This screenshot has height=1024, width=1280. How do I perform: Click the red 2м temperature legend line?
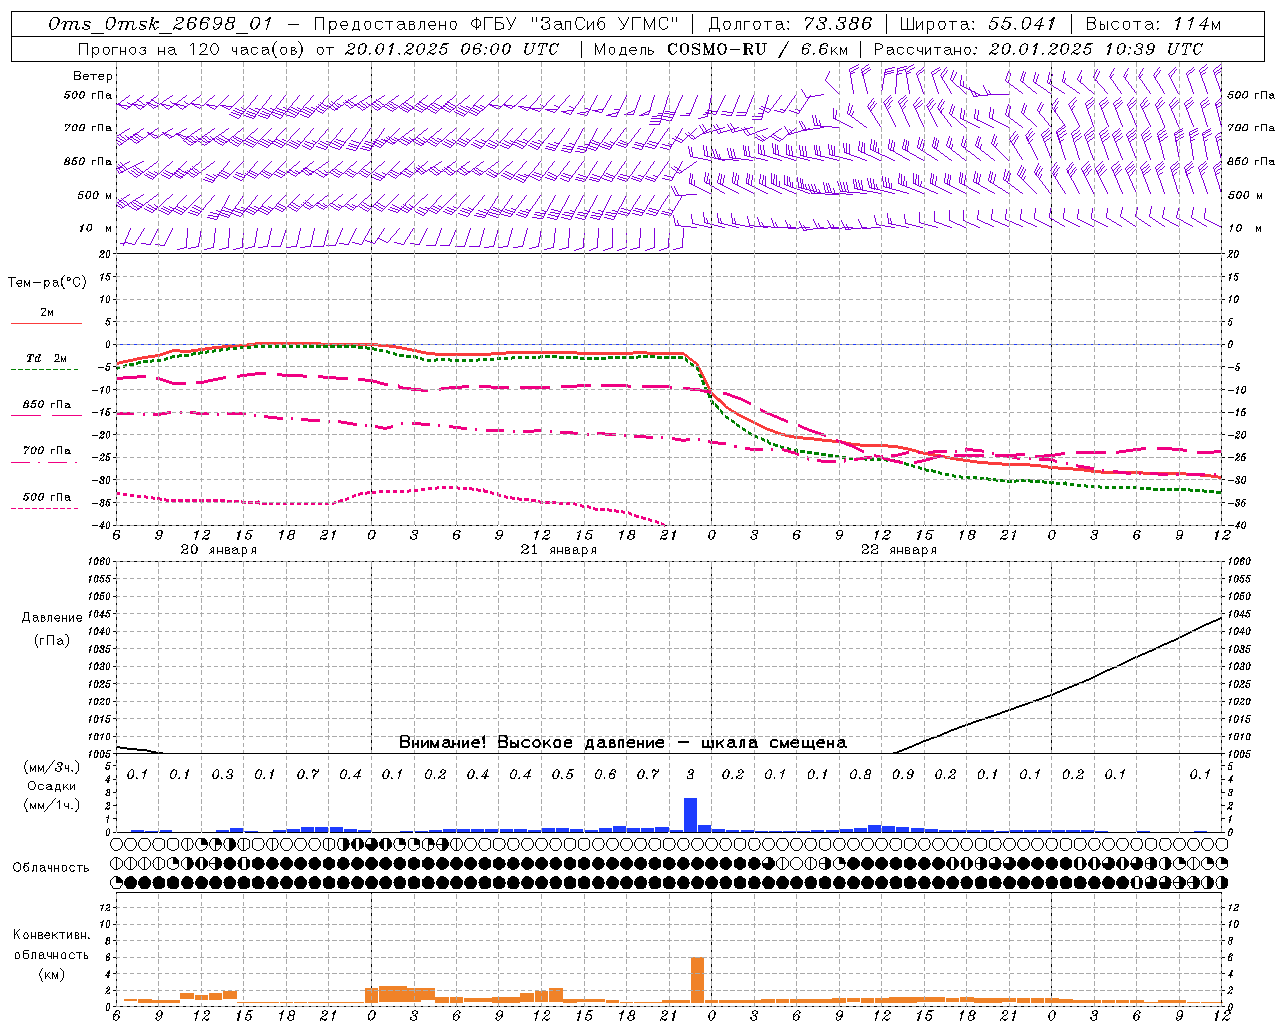(46, 324)
